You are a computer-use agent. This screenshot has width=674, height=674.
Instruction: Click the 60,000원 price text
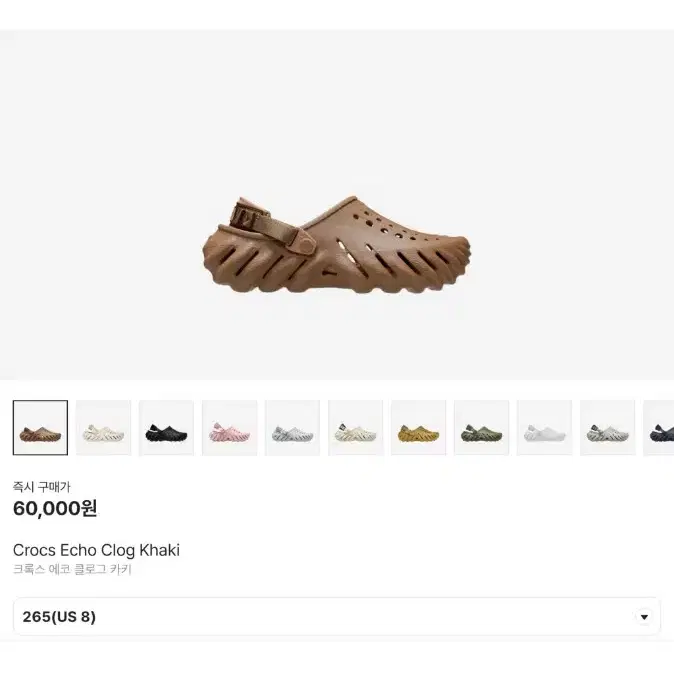point(55,509)
